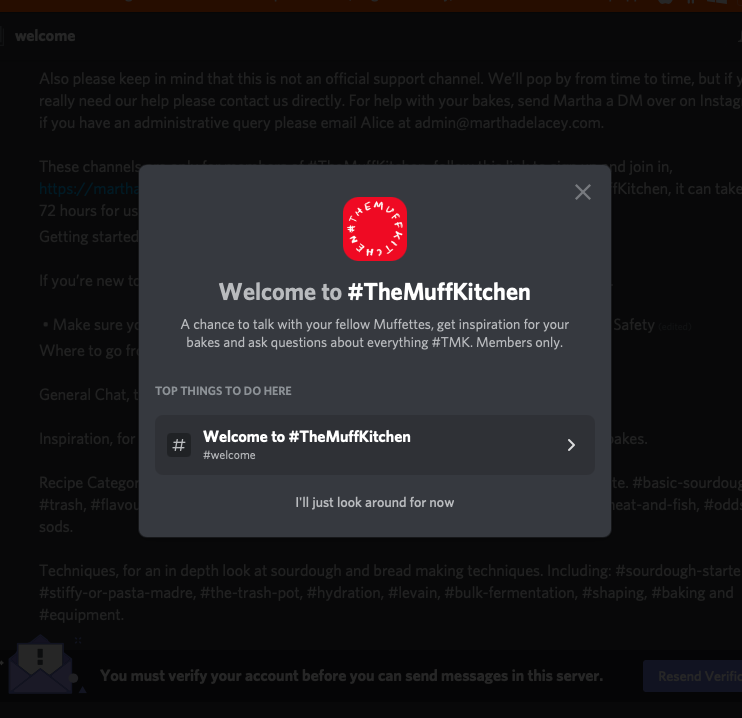Image resolution: width=742 pixels, height=718 pixels.
Task: Click the must verify your account notice text
Action: 352,676
